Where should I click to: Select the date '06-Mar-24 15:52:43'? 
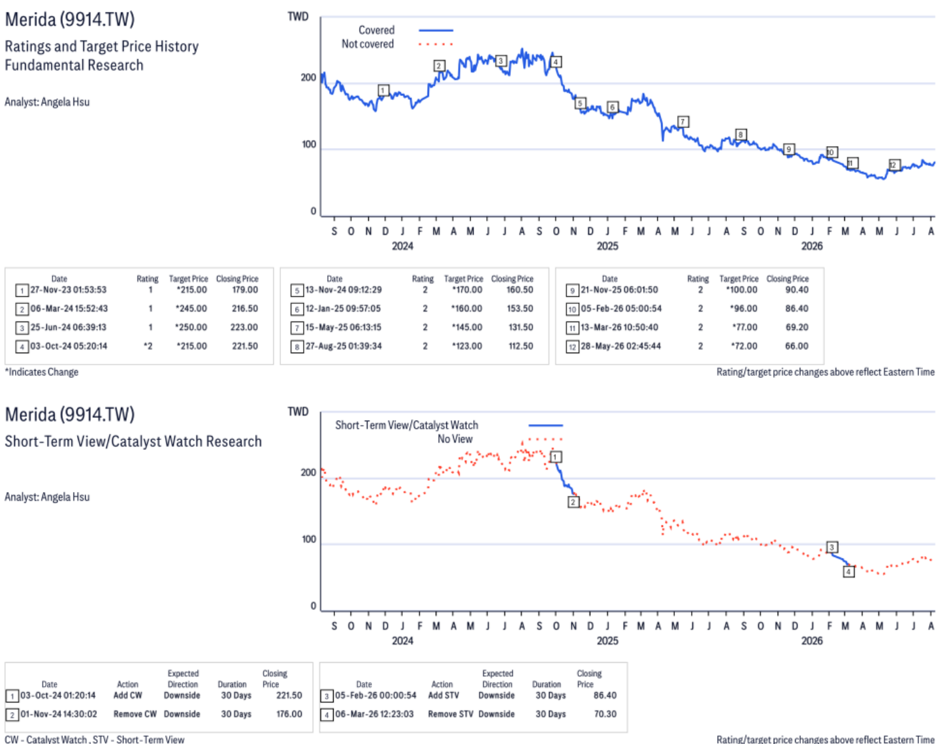click(69, 309)
